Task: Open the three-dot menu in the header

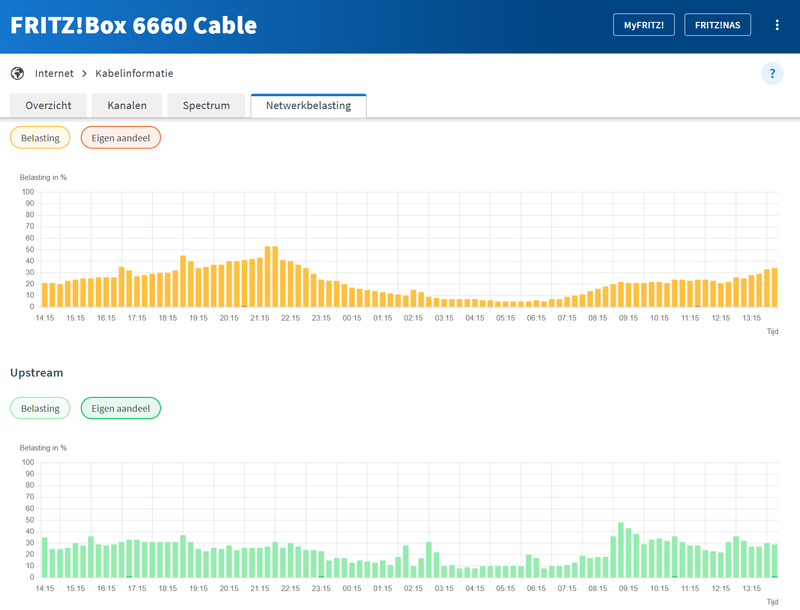Action: pos(778,24)
